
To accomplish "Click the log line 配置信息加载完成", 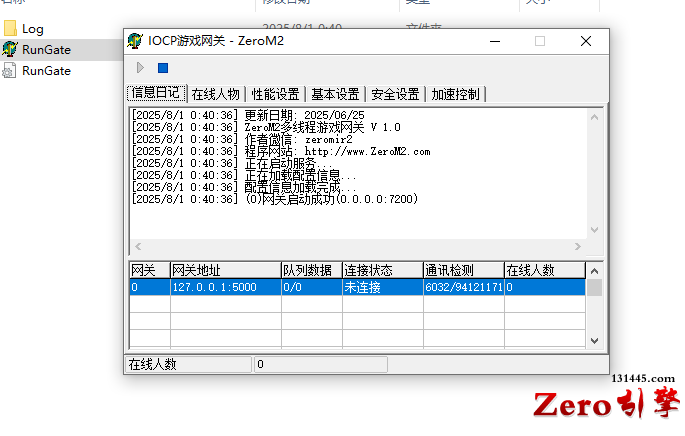I will [x=244, y=187].
